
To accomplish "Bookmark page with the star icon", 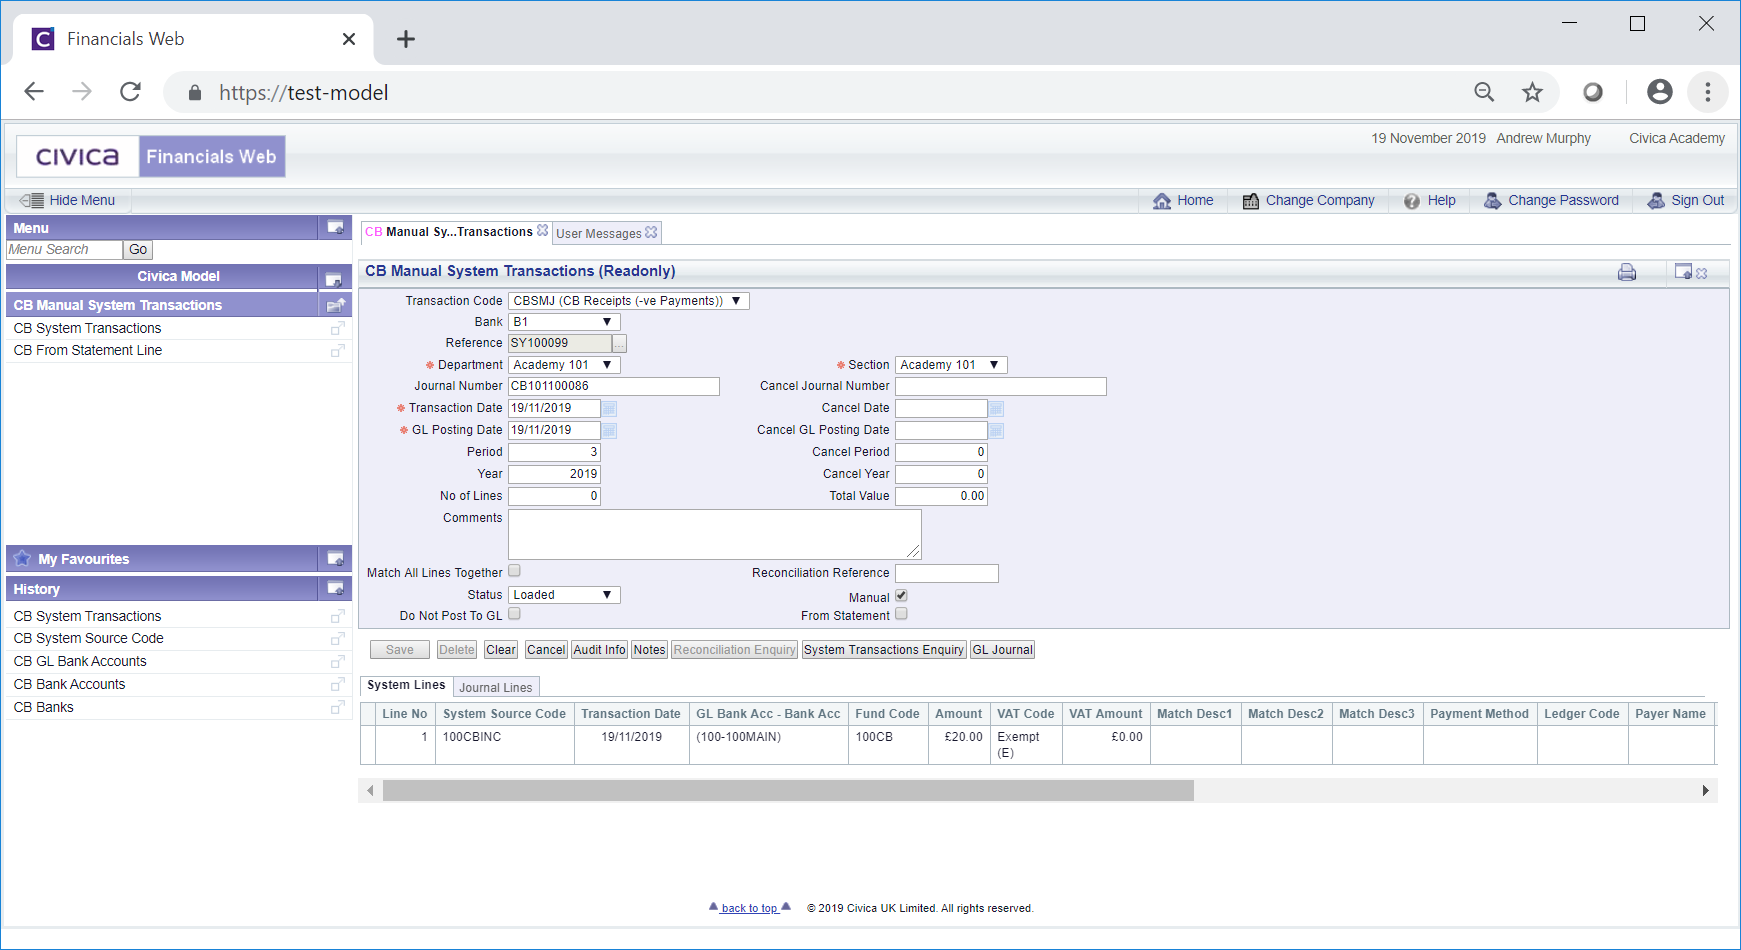I will (1532, 93).
